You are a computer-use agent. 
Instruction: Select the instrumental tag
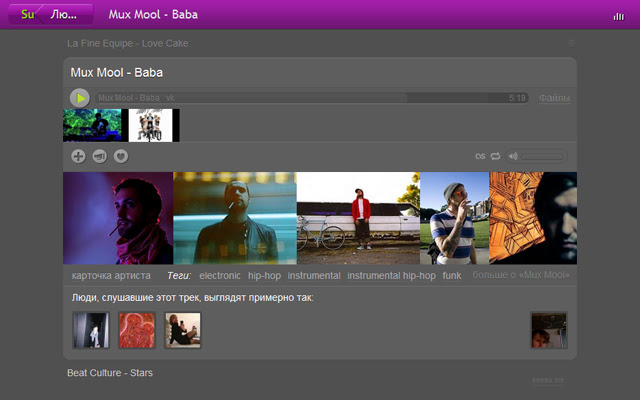(x=314, y=276)
